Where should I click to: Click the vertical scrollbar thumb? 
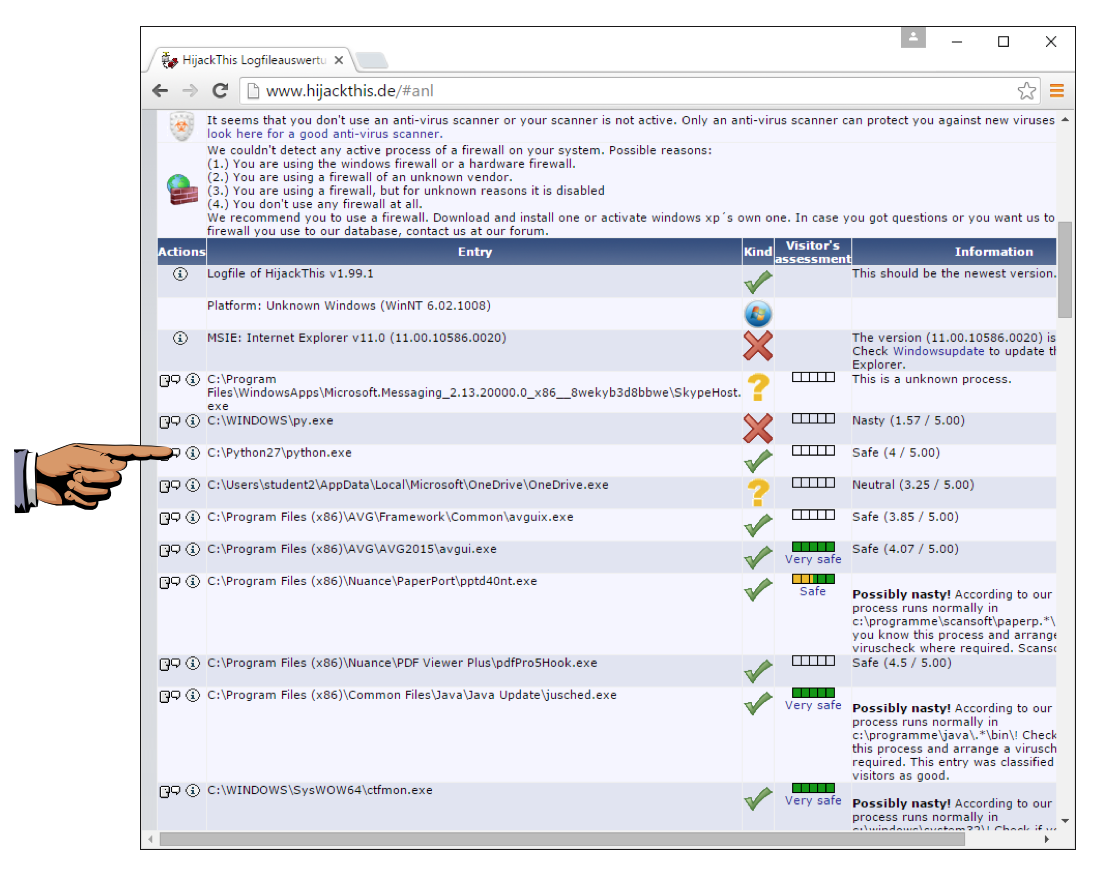[1064, 270]
